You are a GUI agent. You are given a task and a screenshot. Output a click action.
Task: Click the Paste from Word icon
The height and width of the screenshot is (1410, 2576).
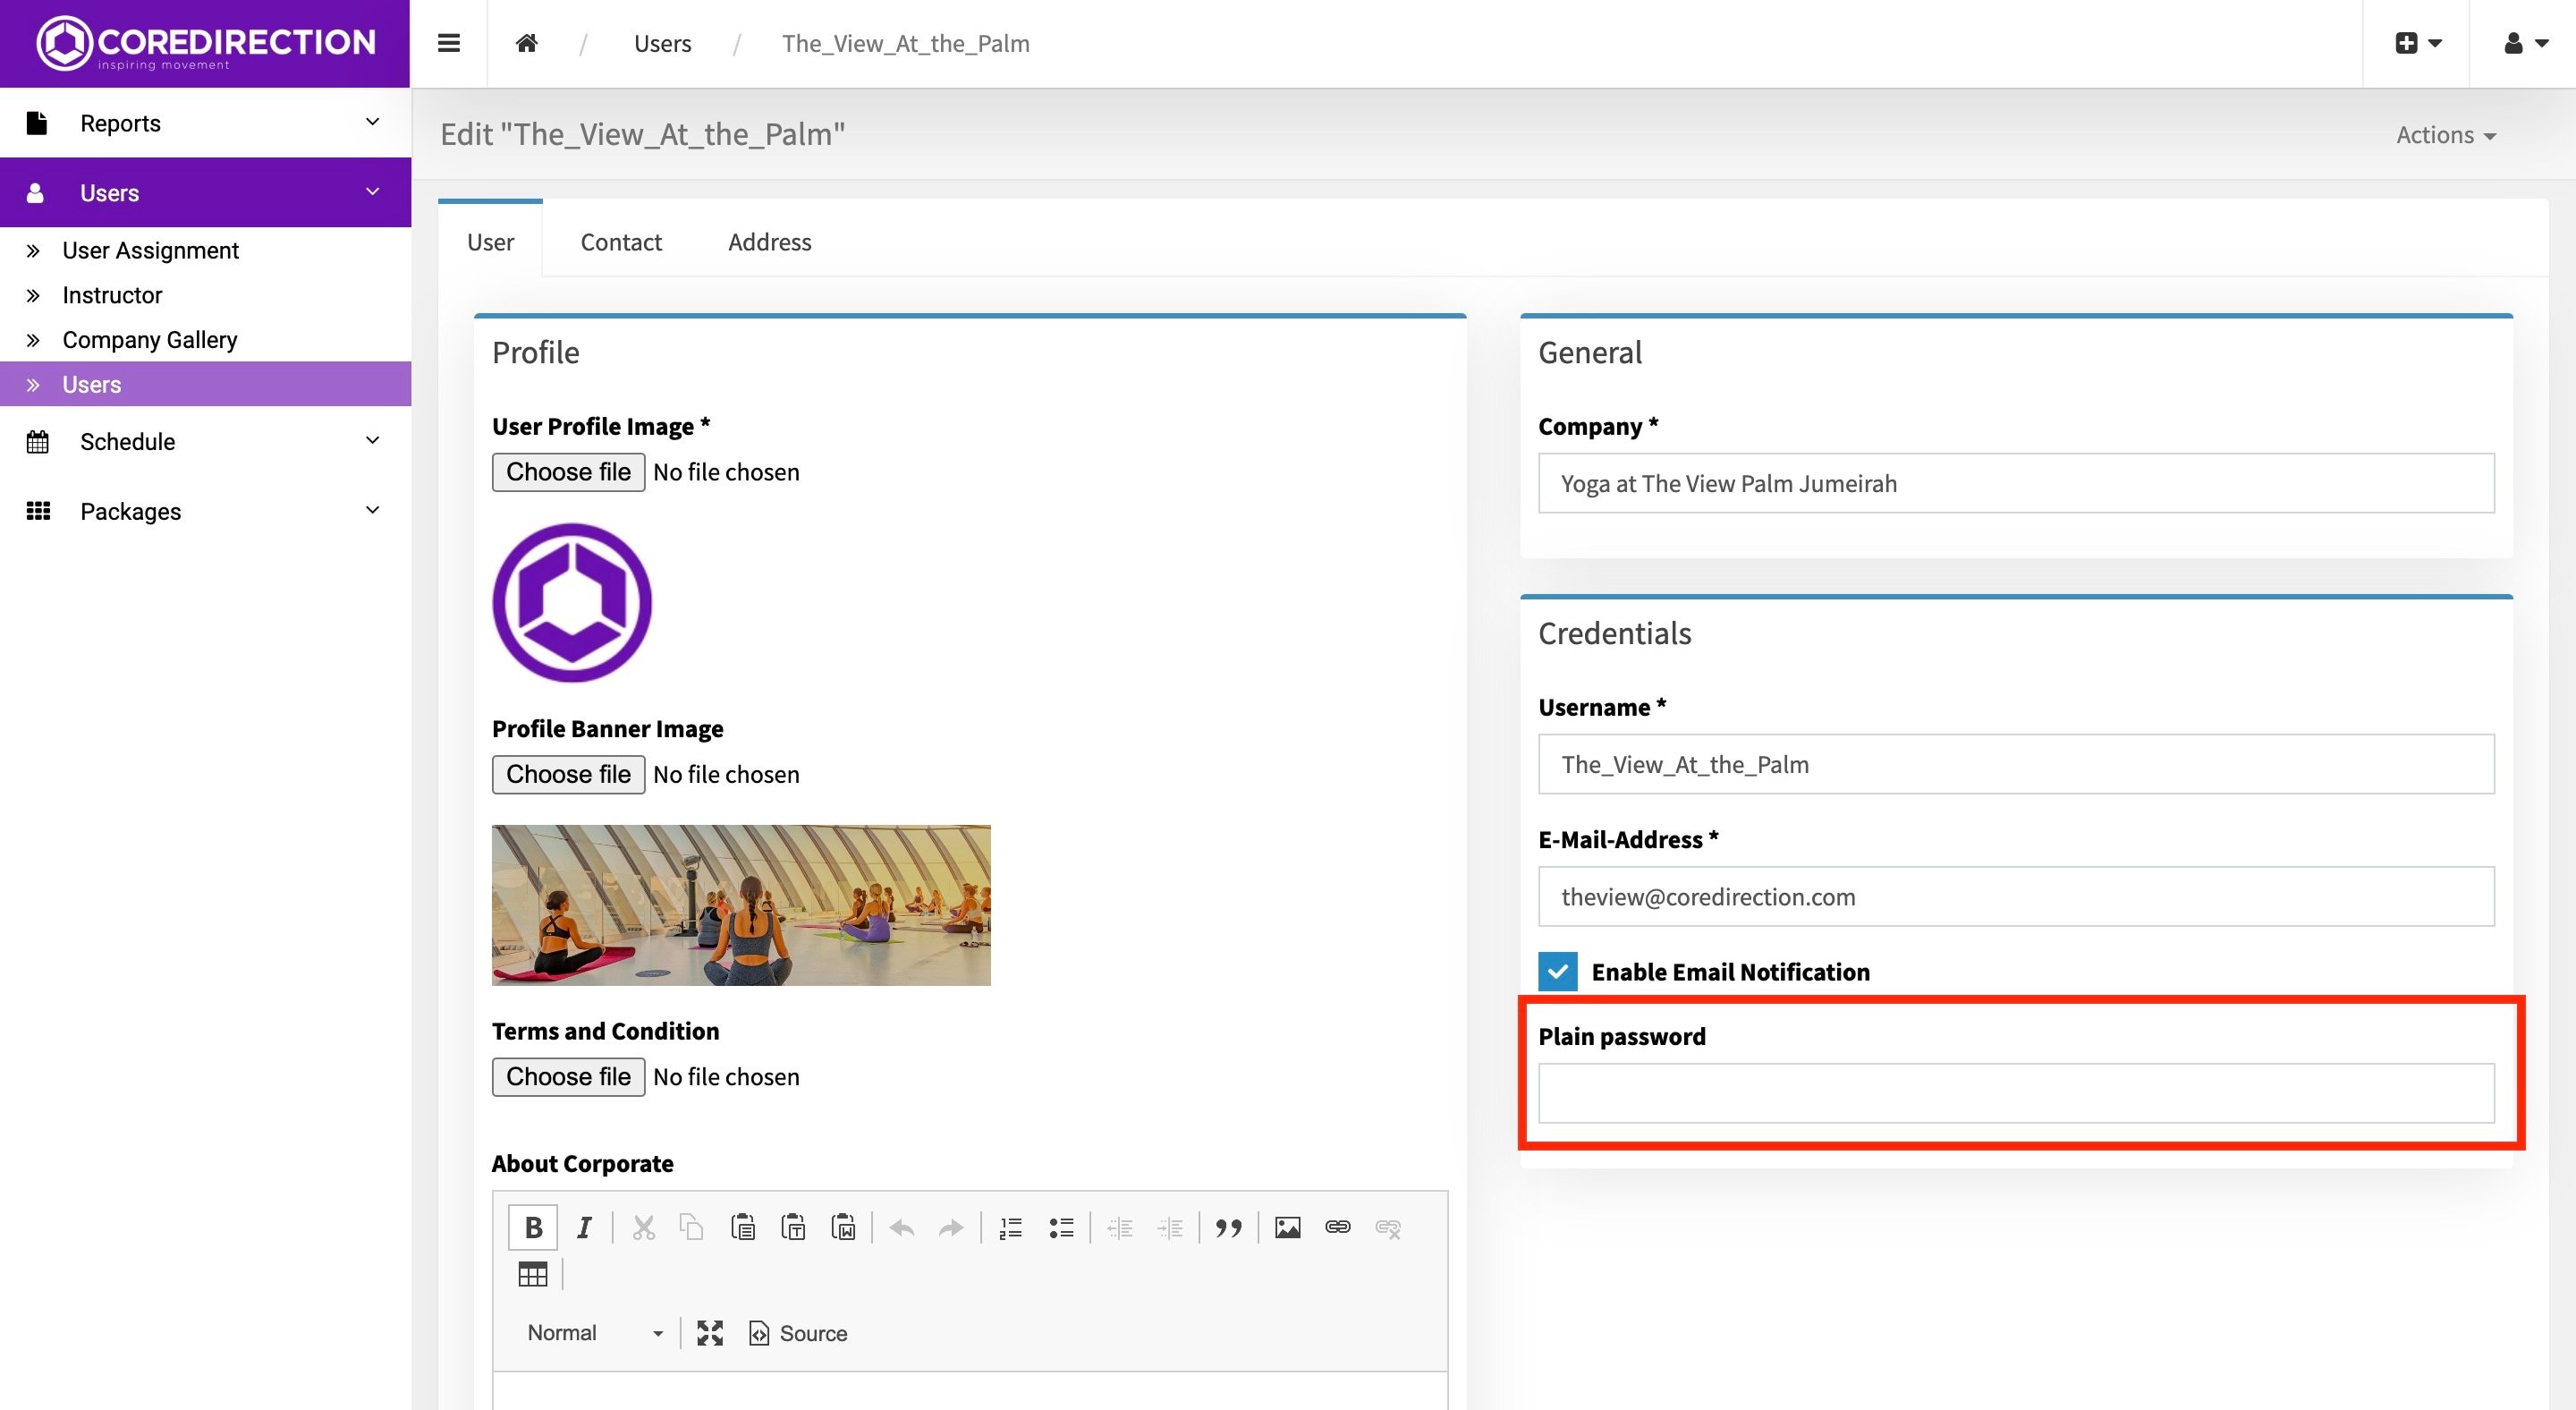tap(843, 1227)
